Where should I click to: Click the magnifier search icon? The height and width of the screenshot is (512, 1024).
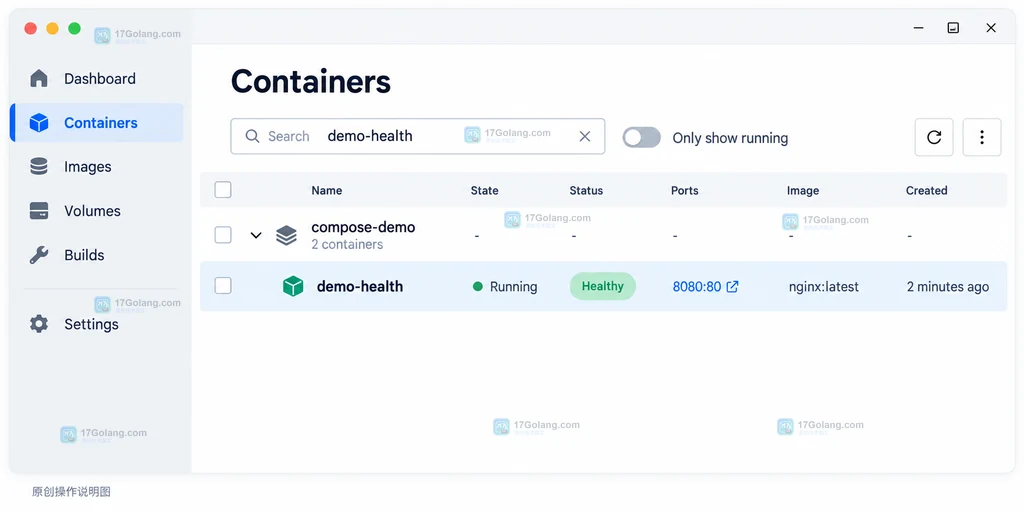click(x=252, y=136)
